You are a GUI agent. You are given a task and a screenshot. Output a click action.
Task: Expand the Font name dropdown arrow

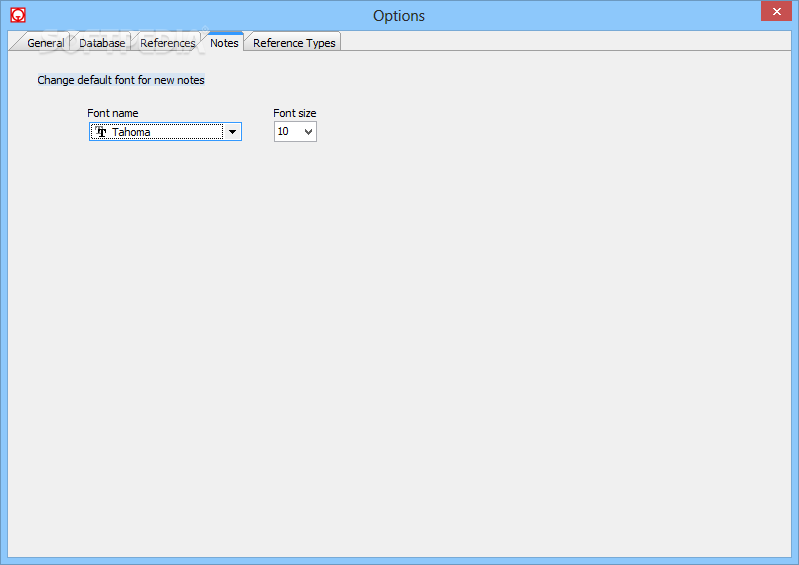click(232, 132)
